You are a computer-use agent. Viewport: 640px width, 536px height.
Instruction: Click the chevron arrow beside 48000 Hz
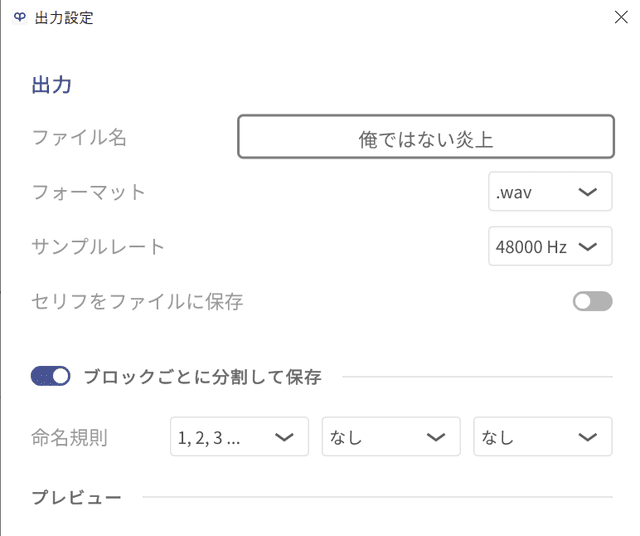click(587, 247)
